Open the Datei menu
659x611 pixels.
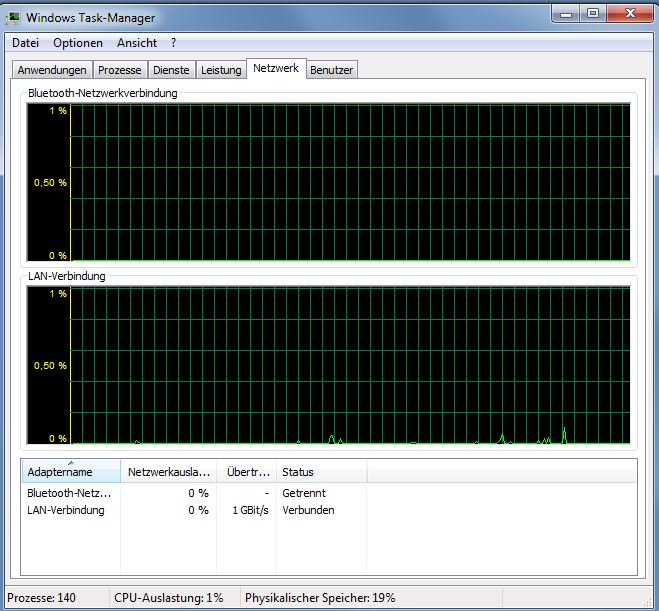pyautogui.click(x=25, y=43)
